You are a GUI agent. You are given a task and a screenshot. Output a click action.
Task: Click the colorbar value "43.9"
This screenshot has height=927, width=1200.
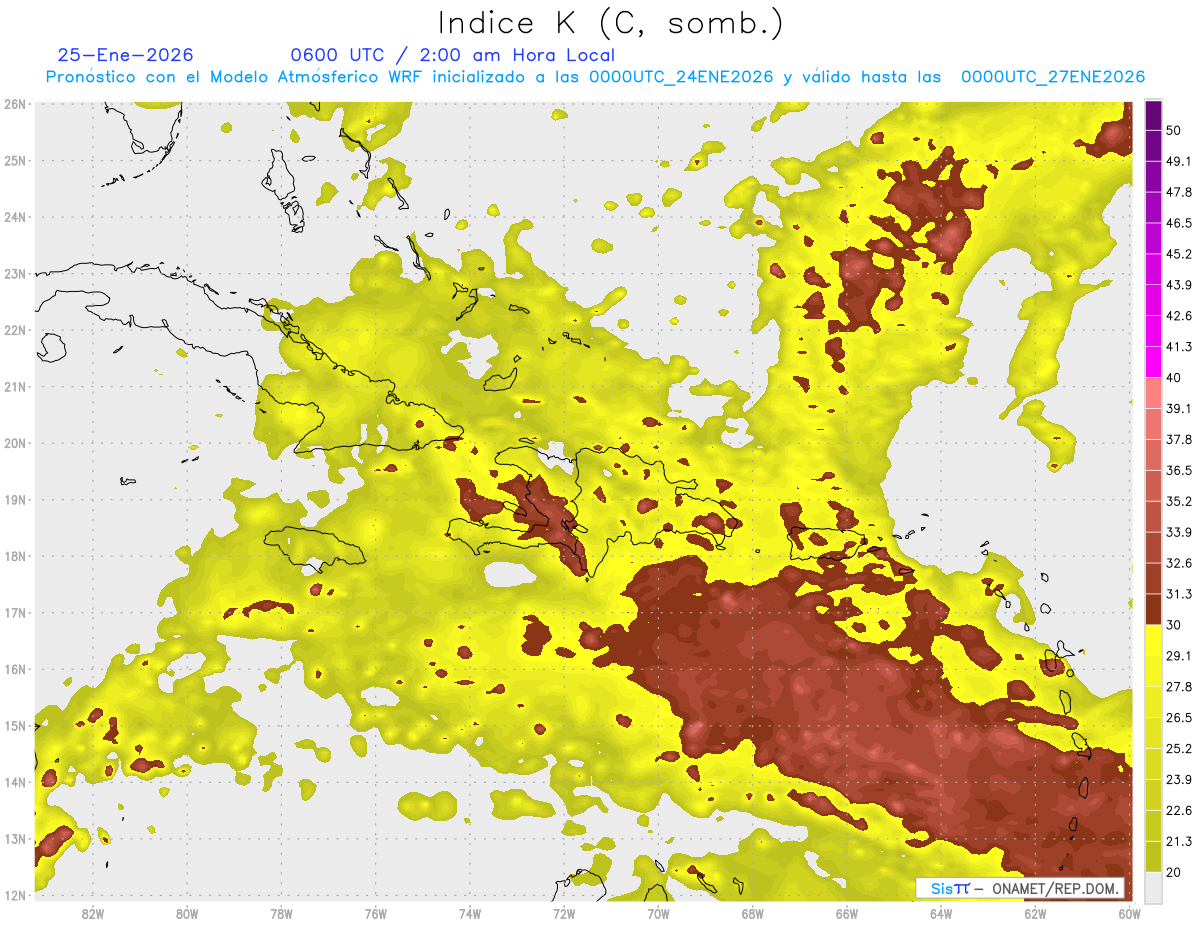click(1179, 285)
